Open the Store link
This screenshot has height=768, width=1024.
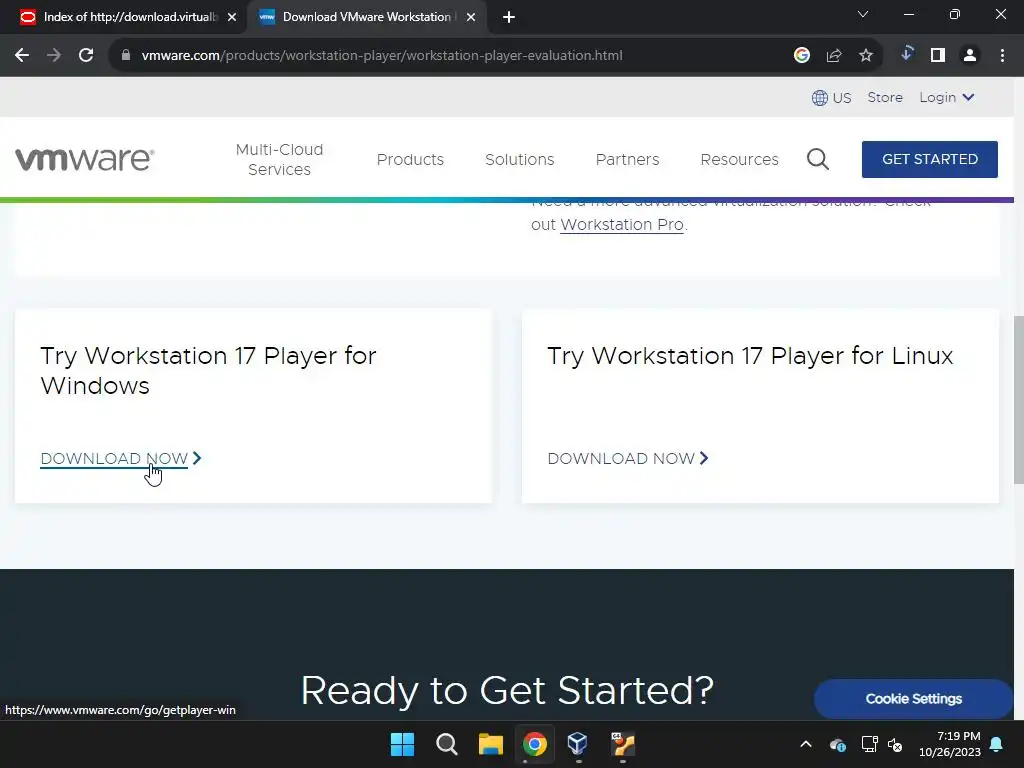pyautogui.click(x=885, y=97)
